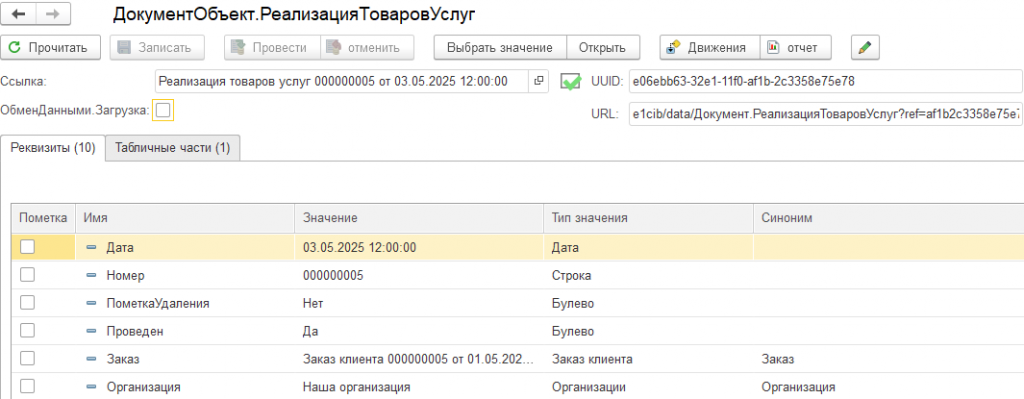Image resolution: width=1024 pixels, height=399 pixels.
Task: Go forward with the right arrow button
Action: click(55, 14)
